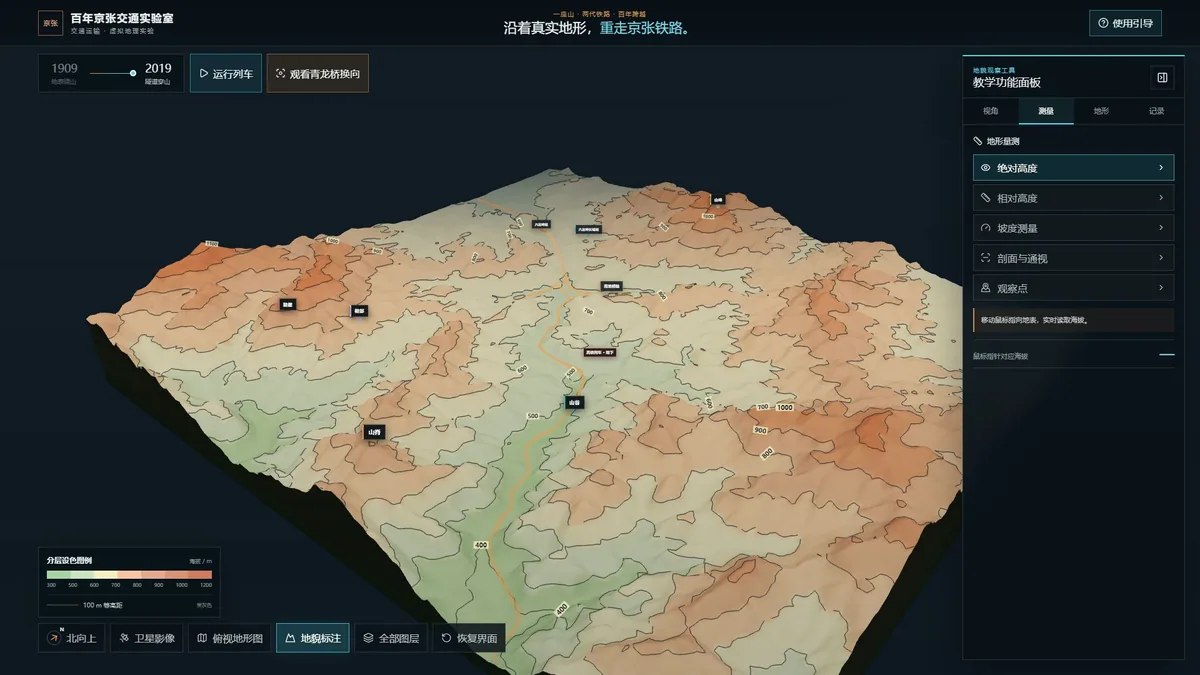The height and width of the screenshot is (675, 1200).
Task: Switch to the 测量 tab
Action: point(1046,111)
